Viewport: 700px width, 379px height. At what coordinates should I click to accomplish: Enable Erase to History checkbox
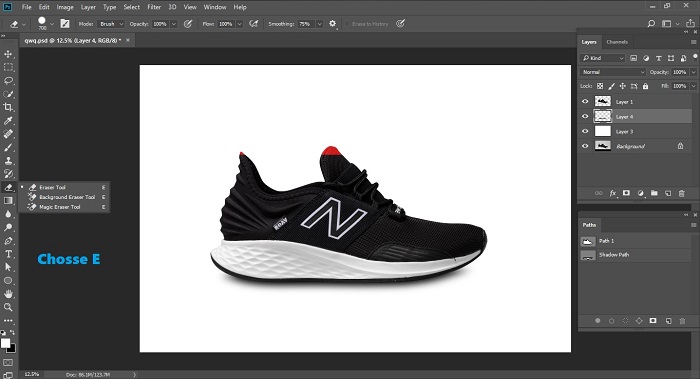click(x=347, y=24)
